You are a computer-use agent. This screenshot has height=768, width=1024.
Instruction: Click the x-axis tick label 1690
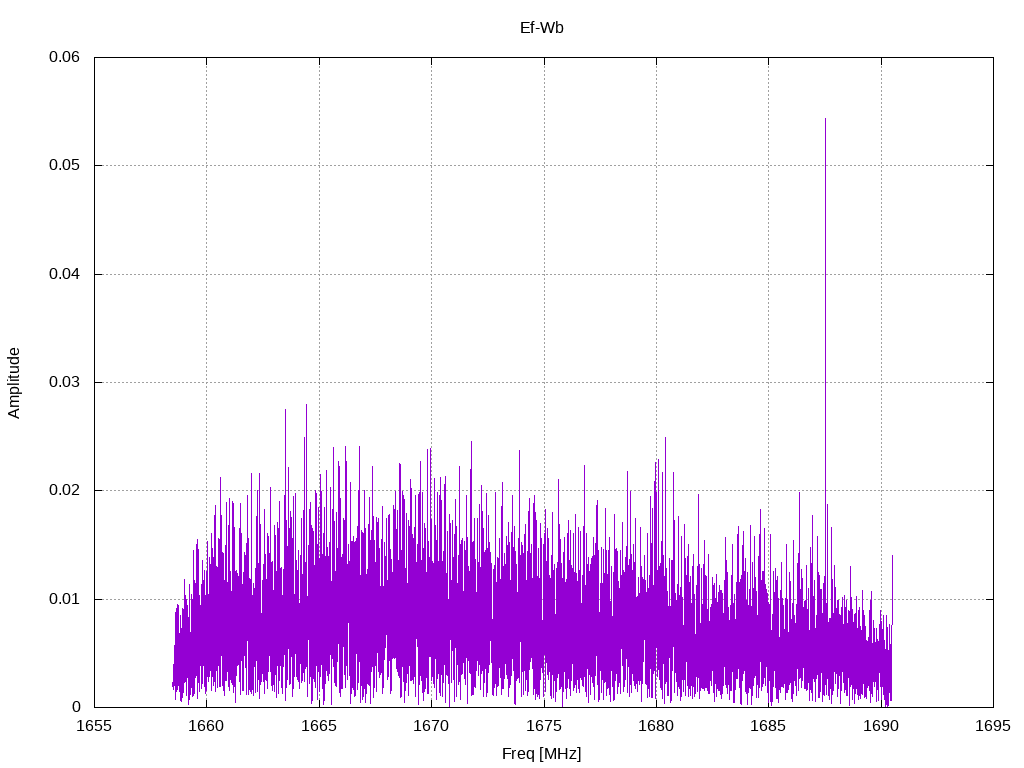(881, 726)
